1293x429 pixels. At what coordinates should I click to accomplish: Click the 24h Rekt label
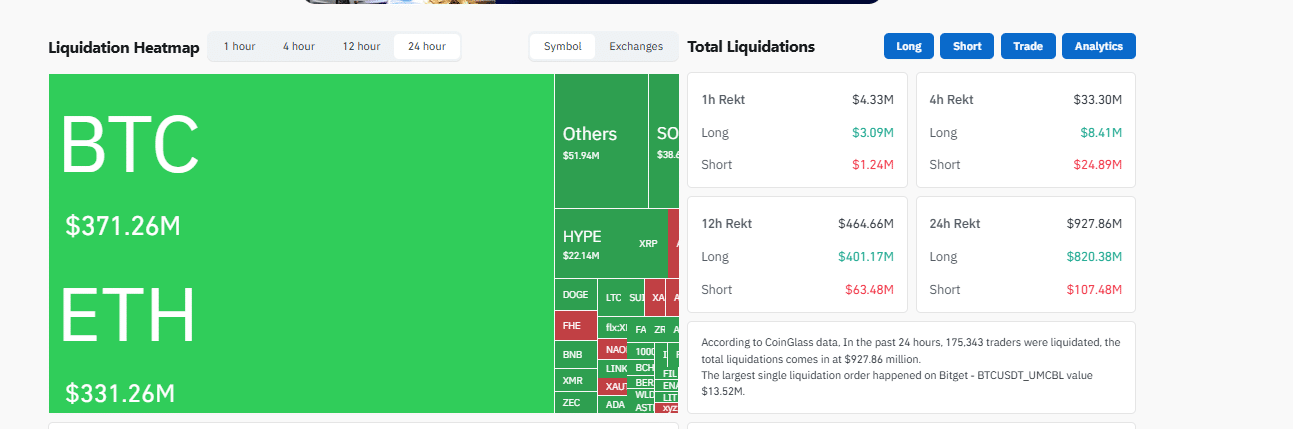click(x=955, y=224)
